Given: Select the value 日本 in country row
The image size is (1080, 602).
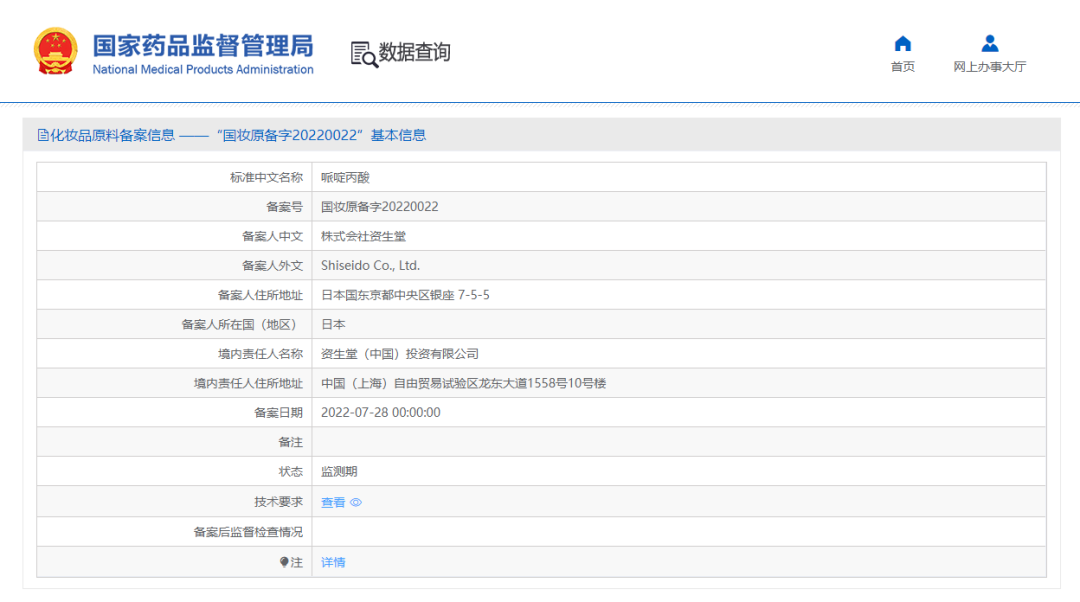Looking at the screenshot, I should click(333, 324).
